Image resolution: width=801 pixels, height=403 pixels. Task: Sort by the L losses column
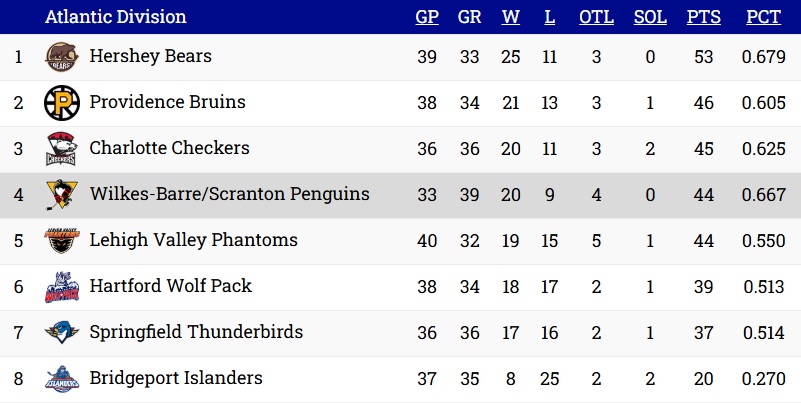550,17
